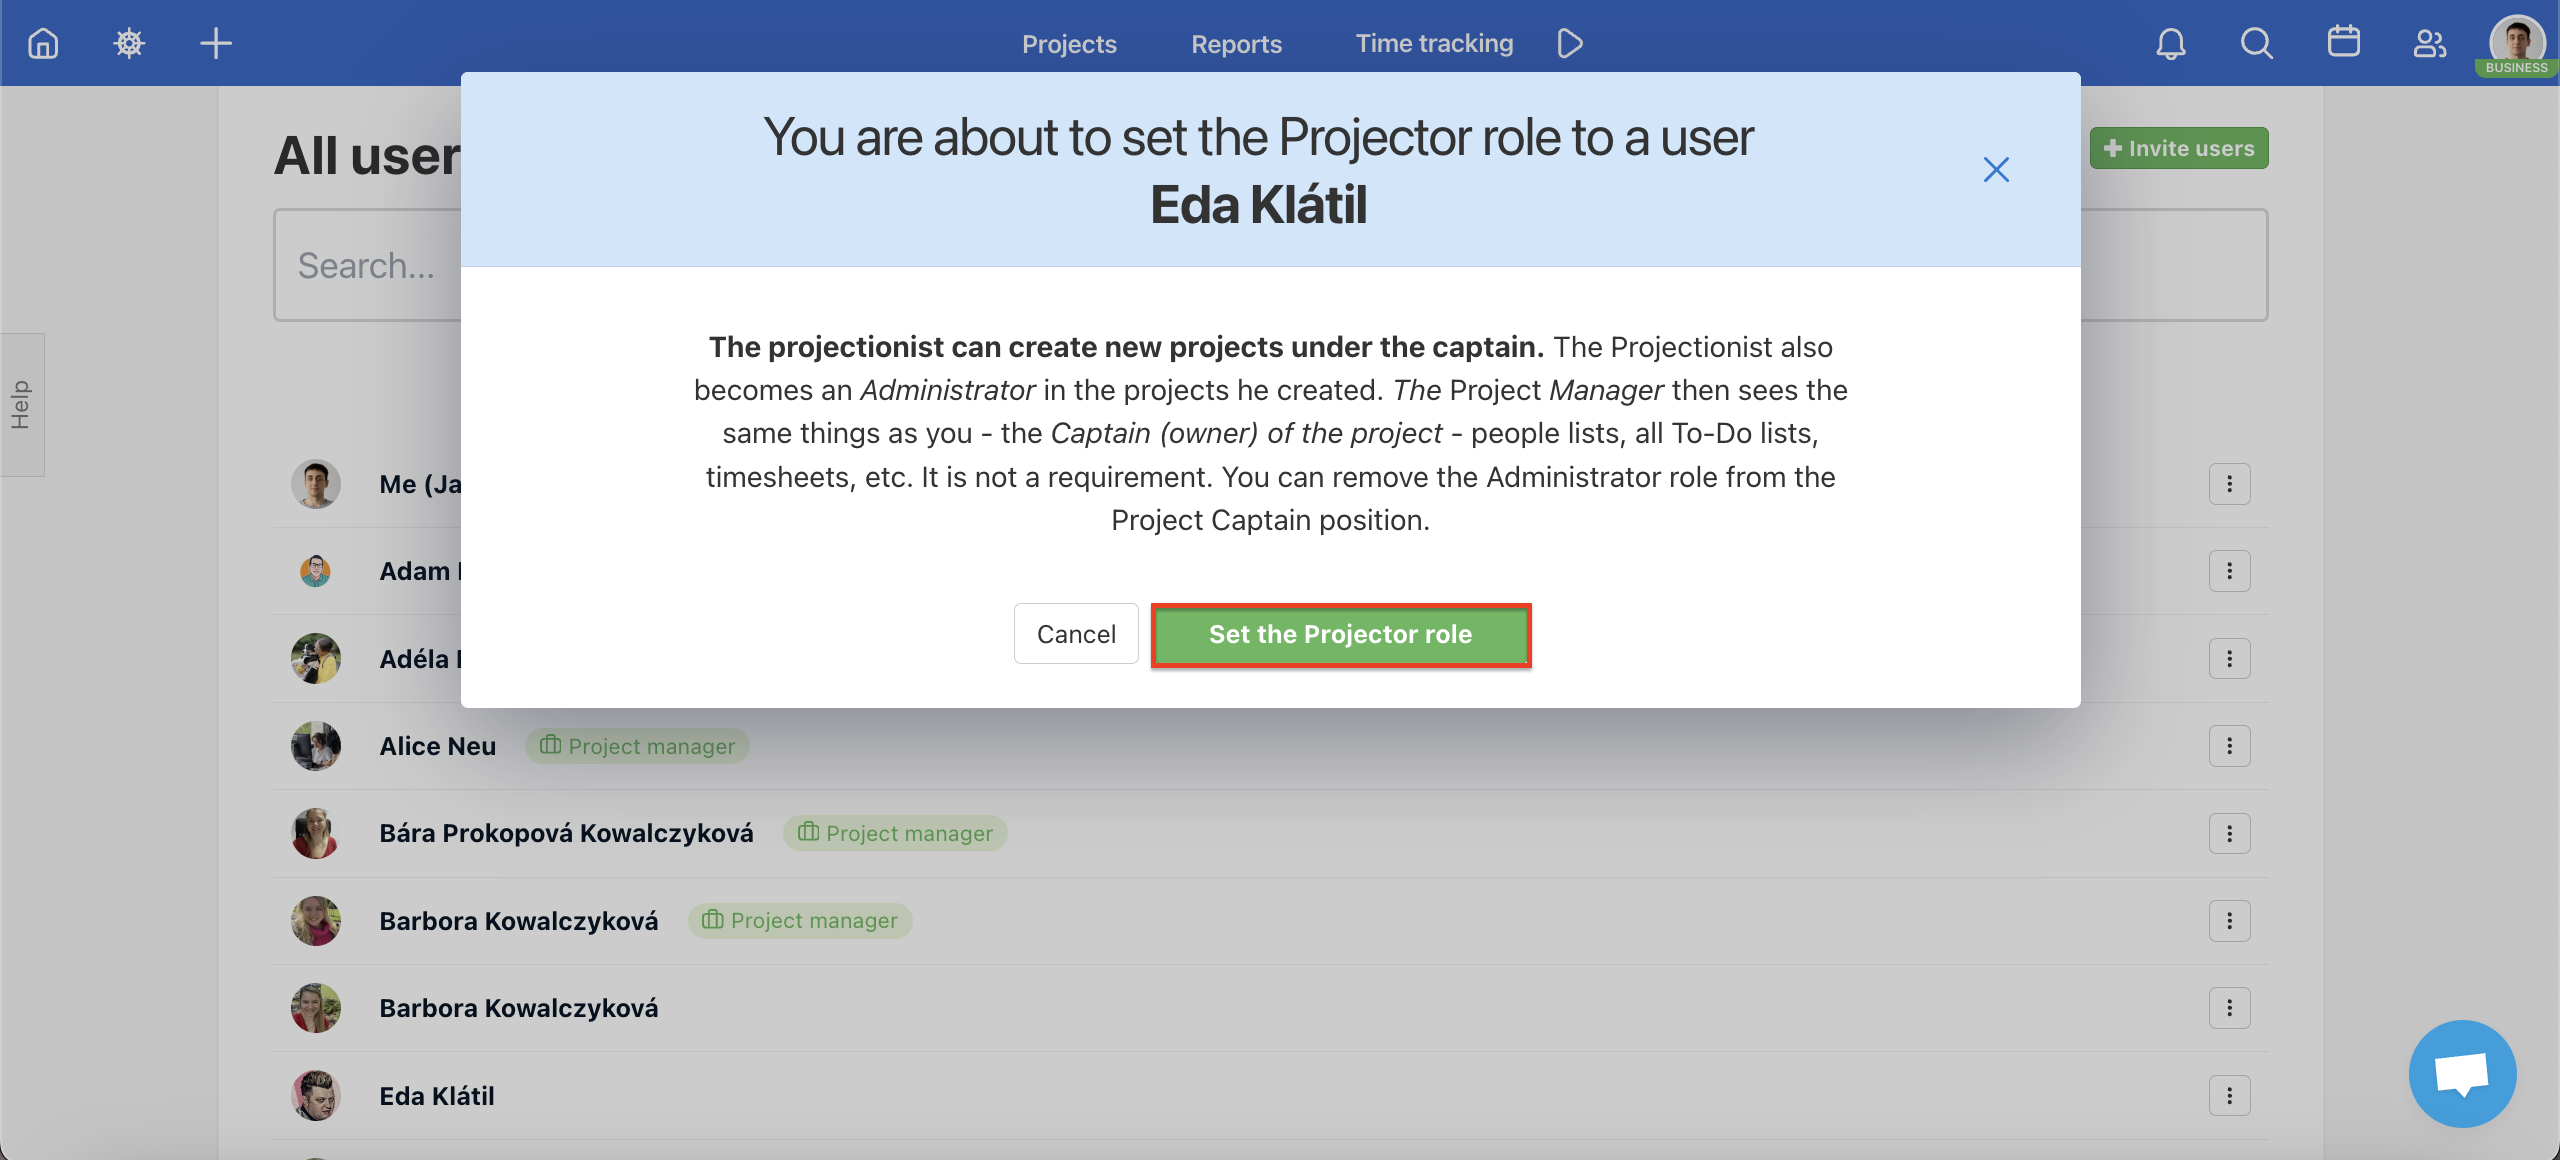Click the Home icon in top-left
This screenshot has height=1160, width=2560.
click(x=44, y=42)
